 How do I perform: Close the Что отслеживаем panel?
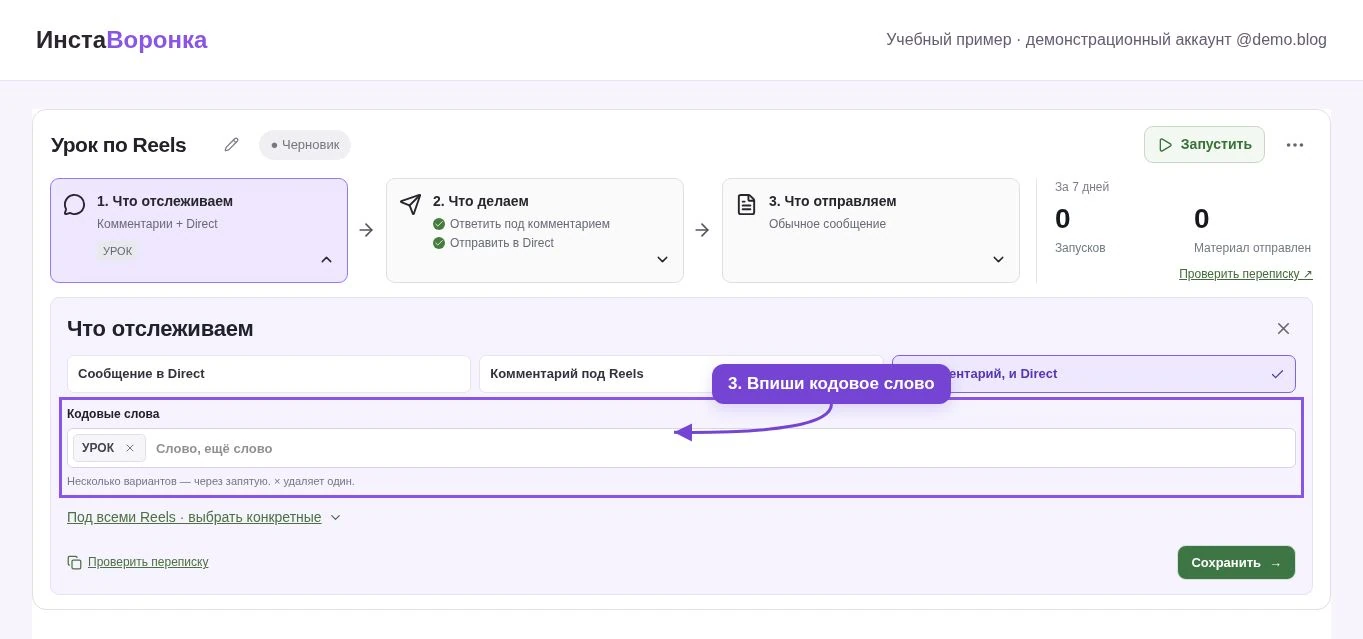click(1283, 329)
